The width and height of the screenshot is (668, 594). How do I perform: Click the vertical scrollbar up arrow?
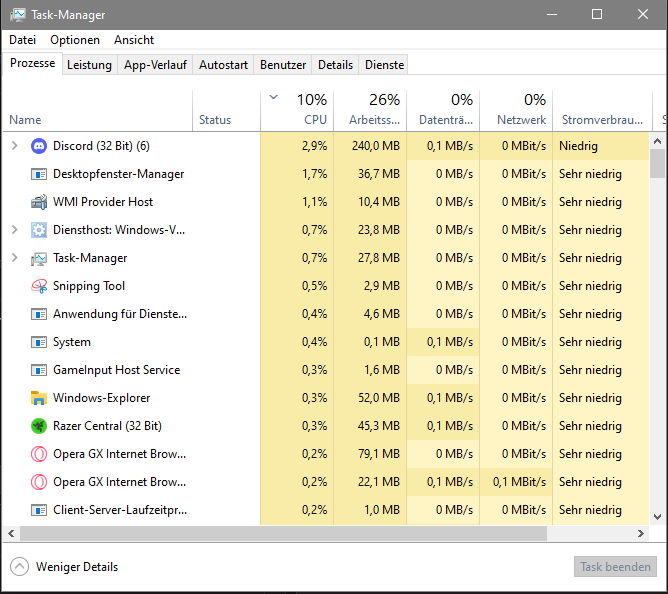pos(657,141)
